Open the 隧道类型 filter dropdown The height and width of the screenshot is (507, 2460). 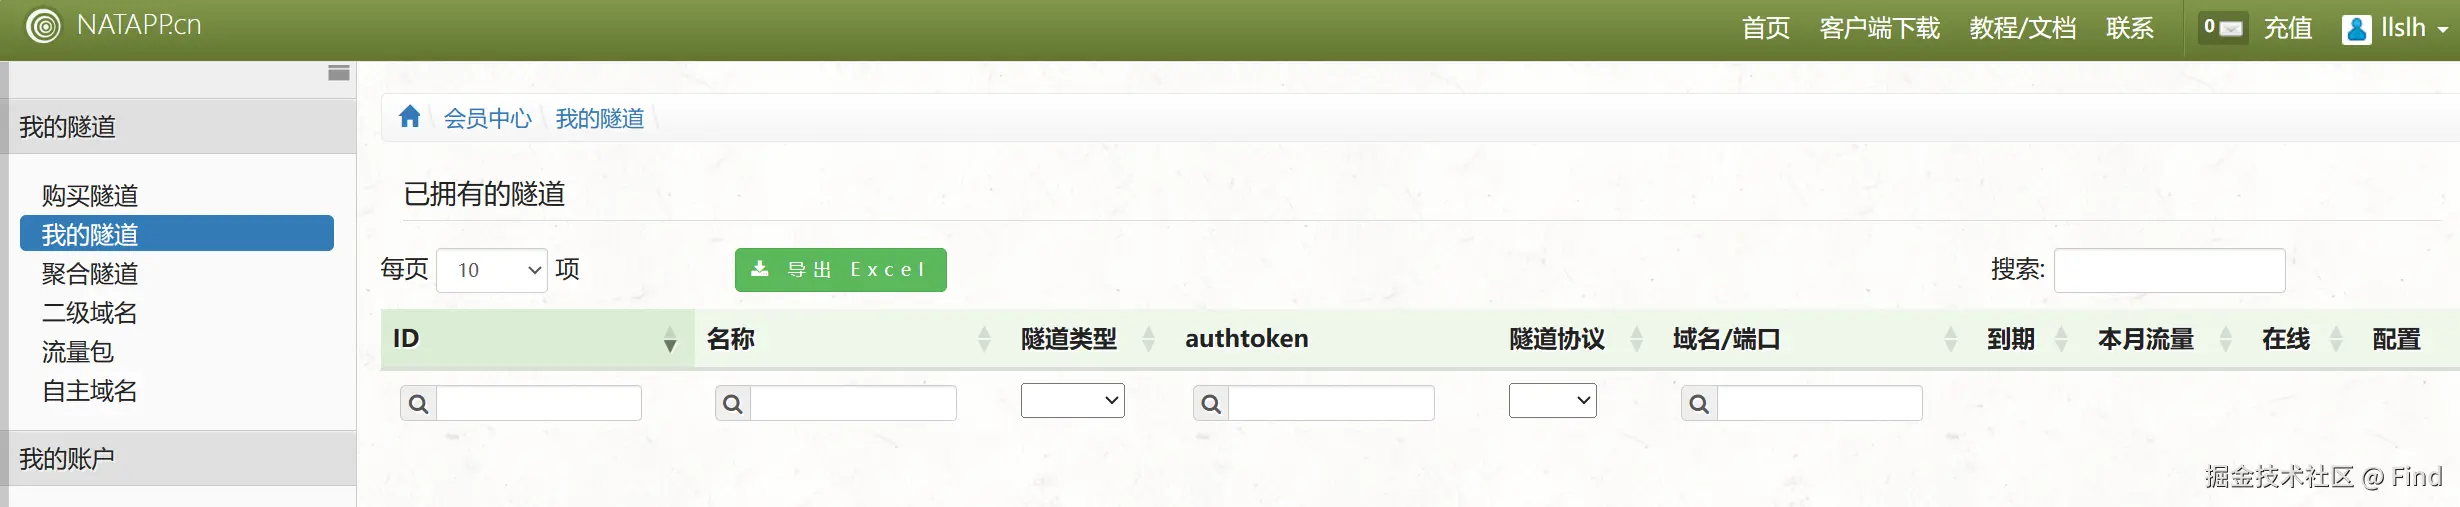(x=1072, y=400)
